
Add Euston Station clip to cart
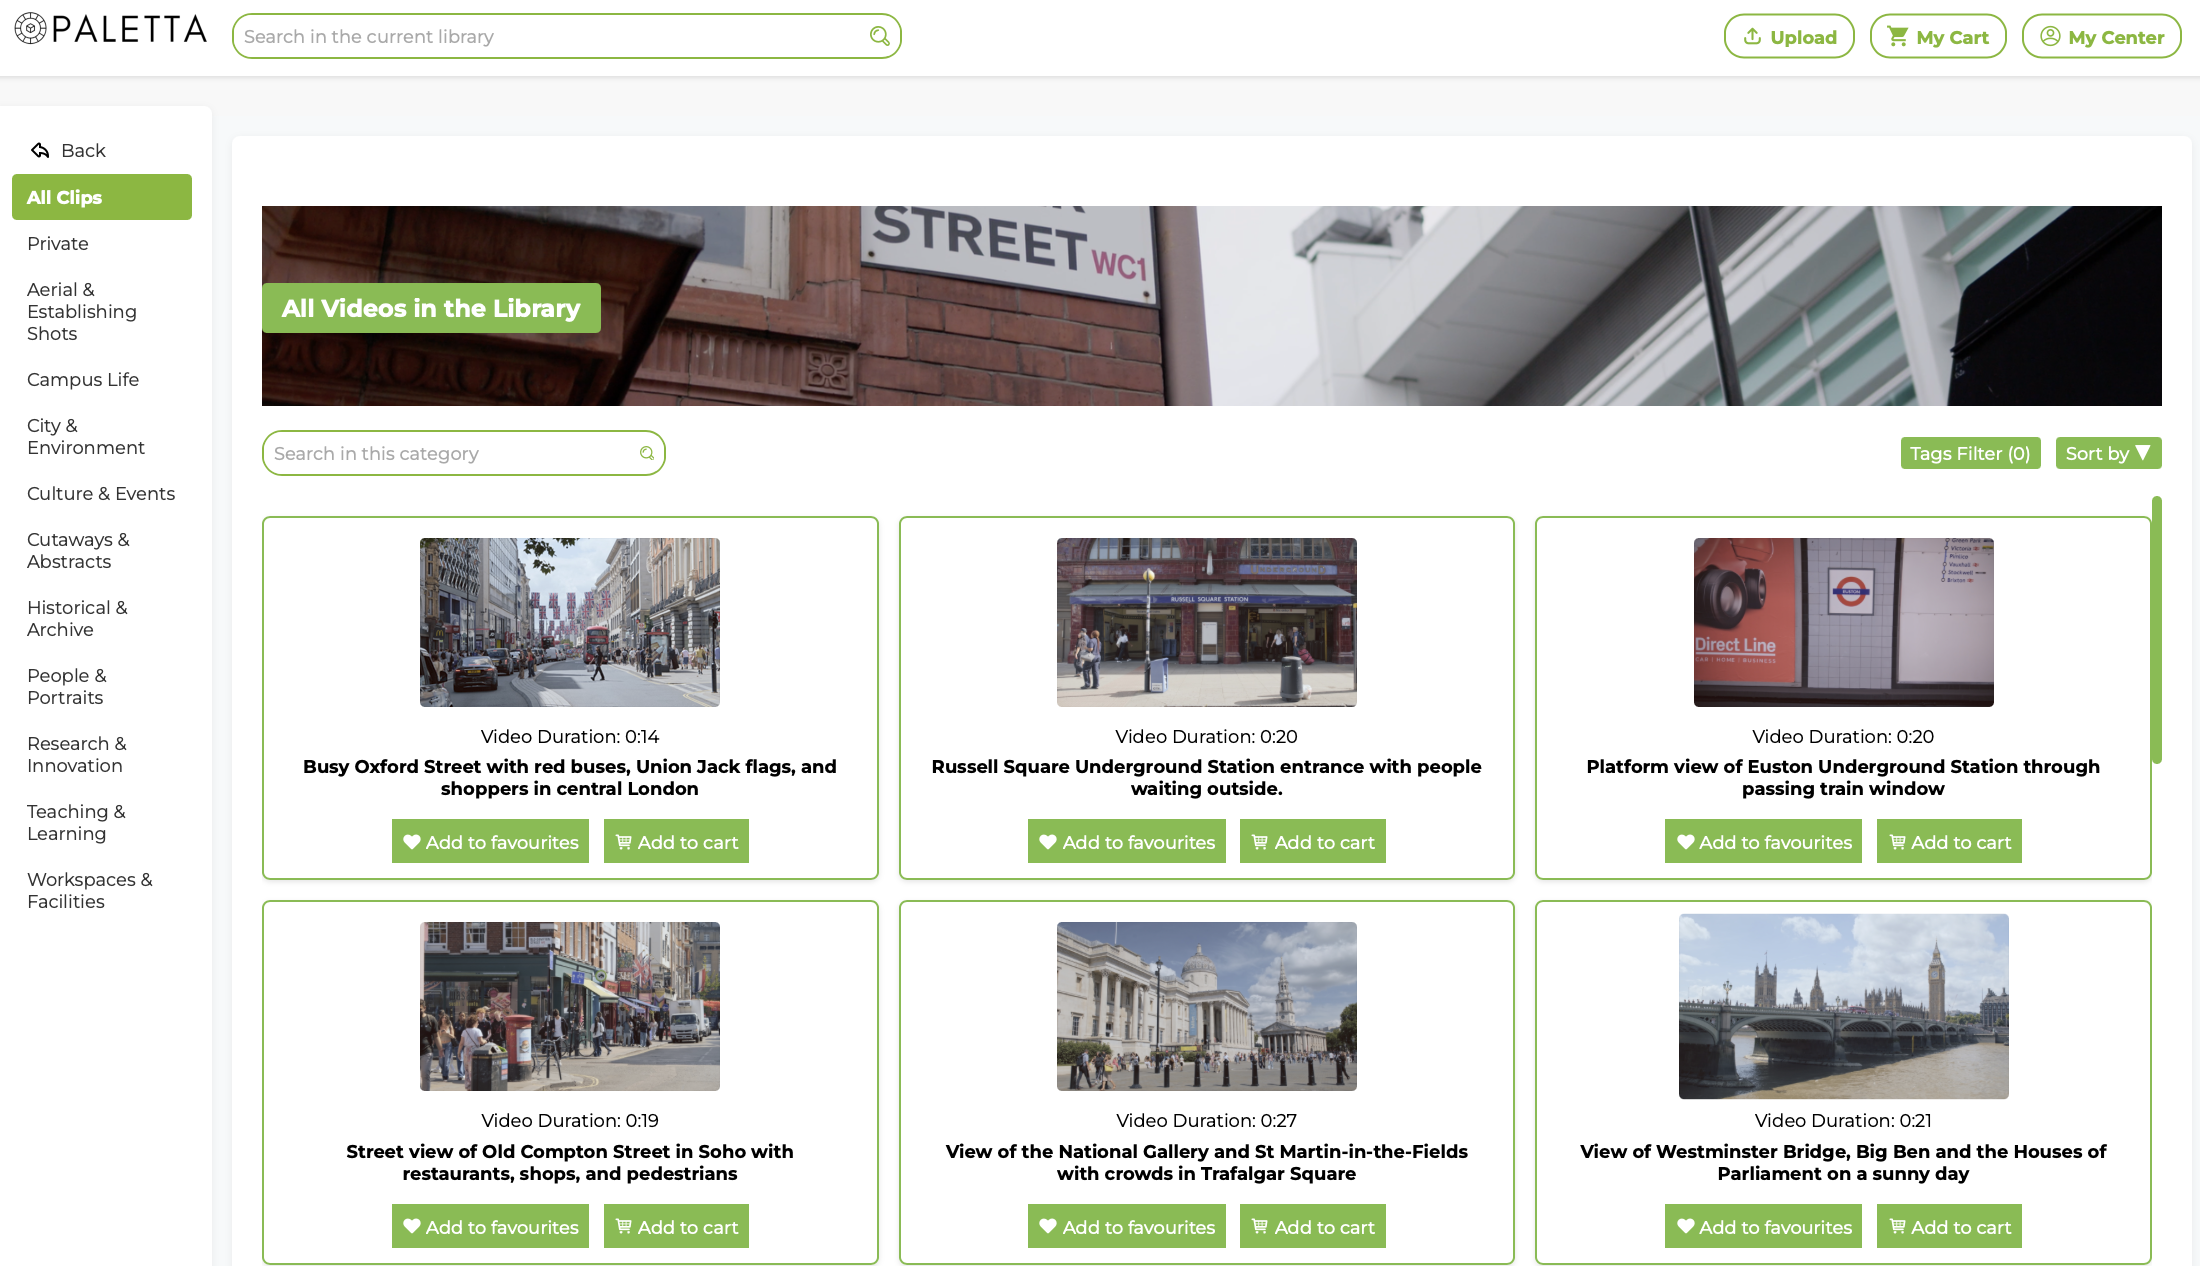(x=1949, y=842)
